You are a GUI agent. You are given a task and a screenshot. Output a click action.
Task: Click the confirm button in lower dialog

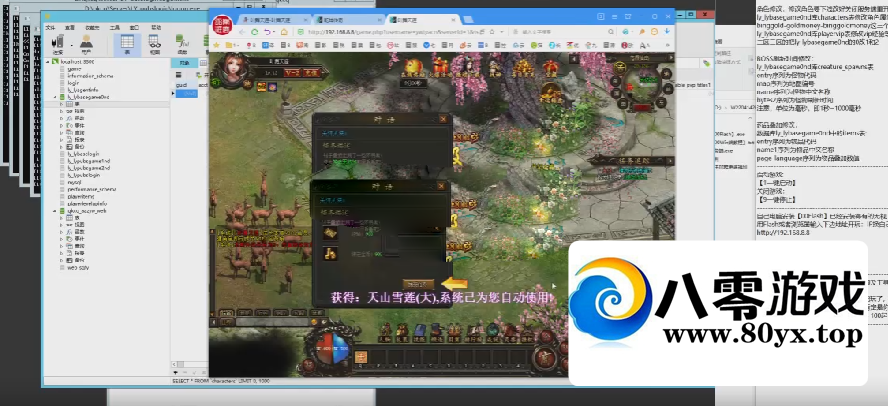(x=419, y=284)
